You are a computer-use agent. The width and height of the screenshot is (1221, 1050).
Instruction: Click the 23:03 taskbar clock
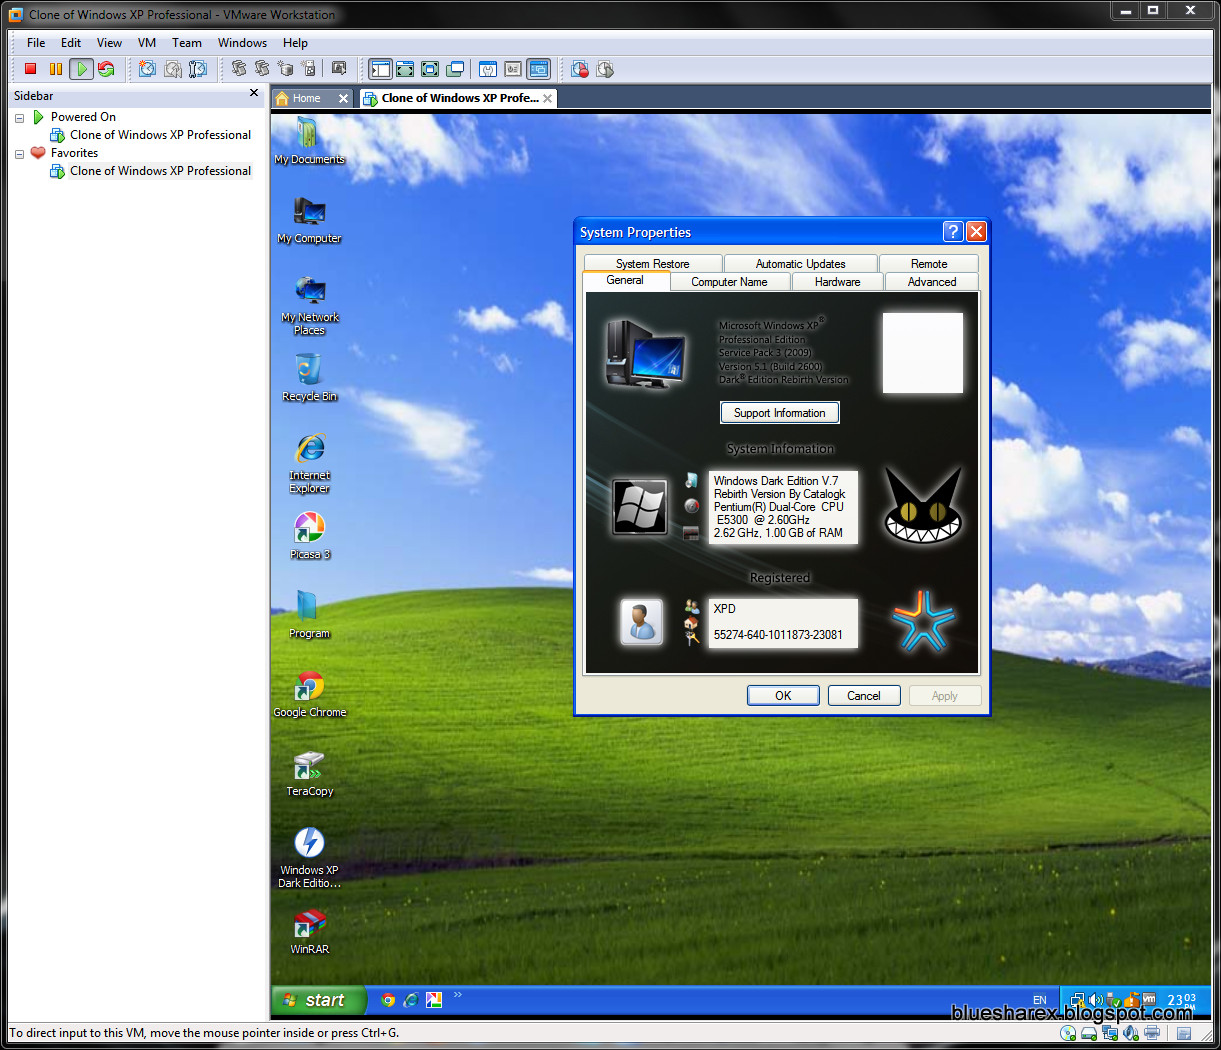point(1181,1000)
